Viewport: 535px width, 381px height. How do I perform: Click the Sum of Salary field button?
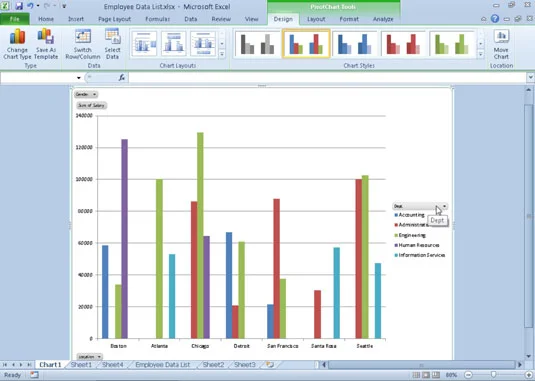91,105
